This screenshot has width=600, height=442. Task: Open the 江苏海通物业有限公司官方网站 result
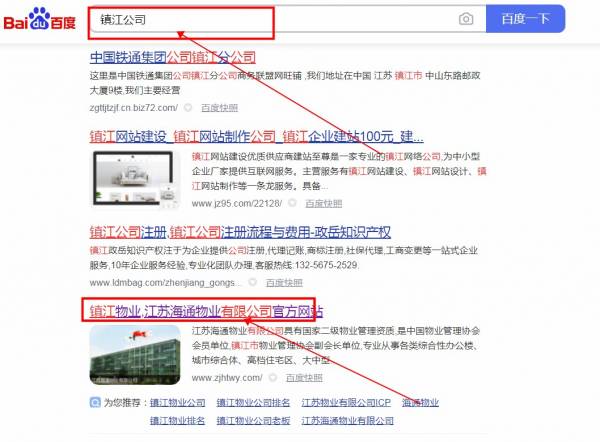(x=206, y=311)
